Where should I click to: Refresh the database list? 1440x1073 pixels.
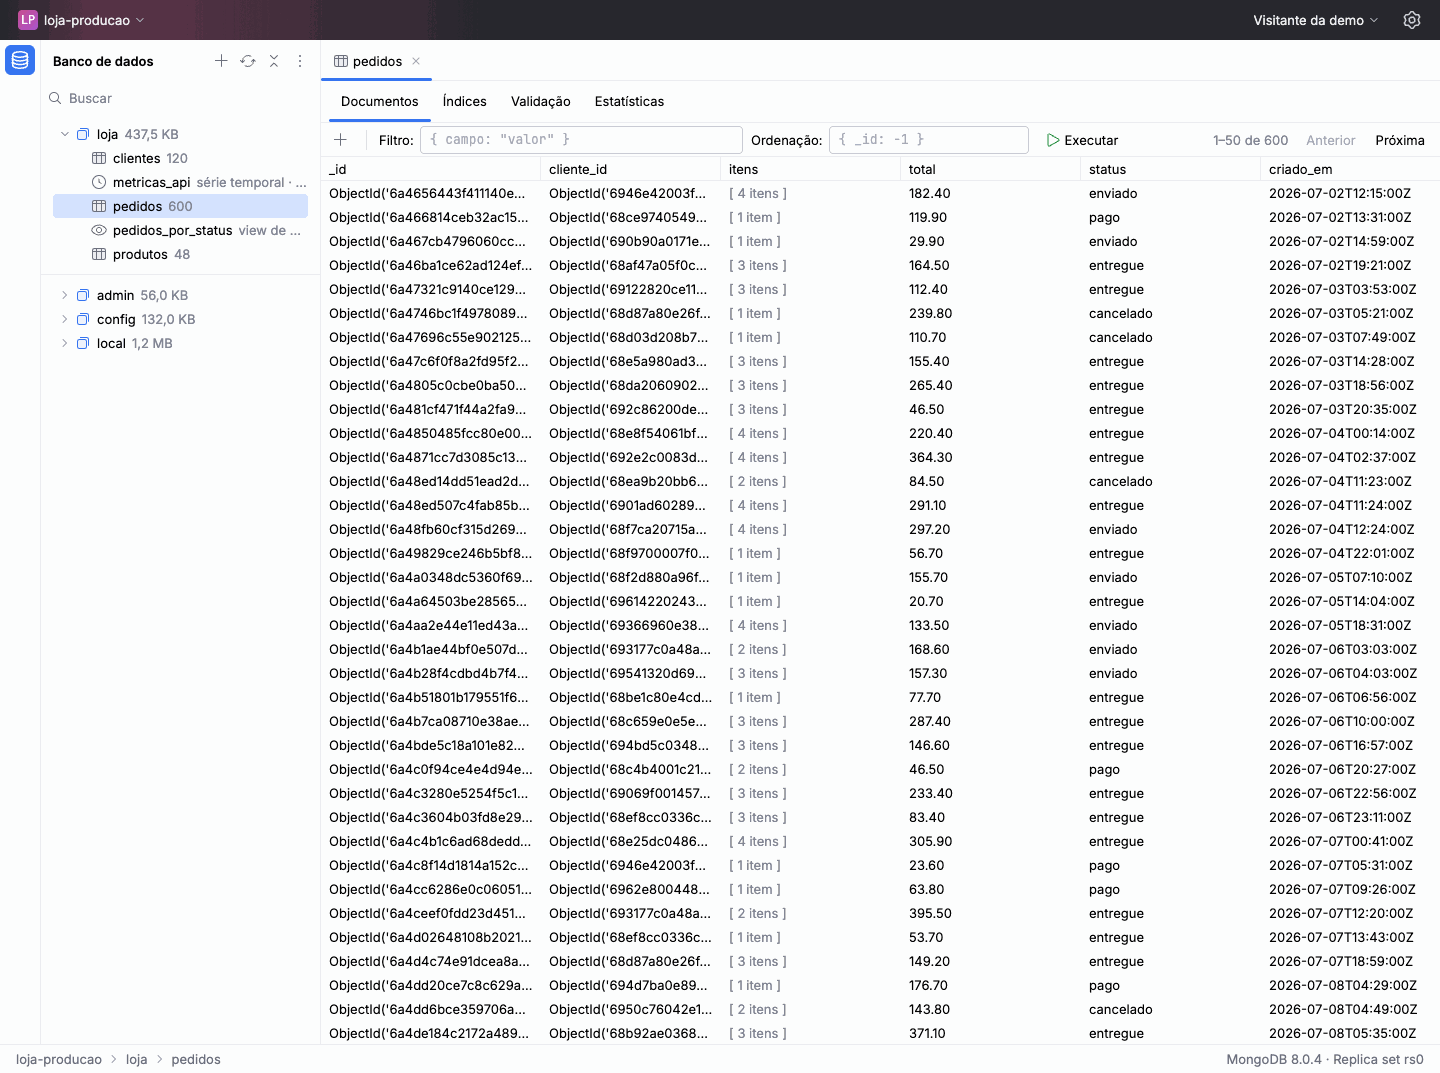point(248,61)
